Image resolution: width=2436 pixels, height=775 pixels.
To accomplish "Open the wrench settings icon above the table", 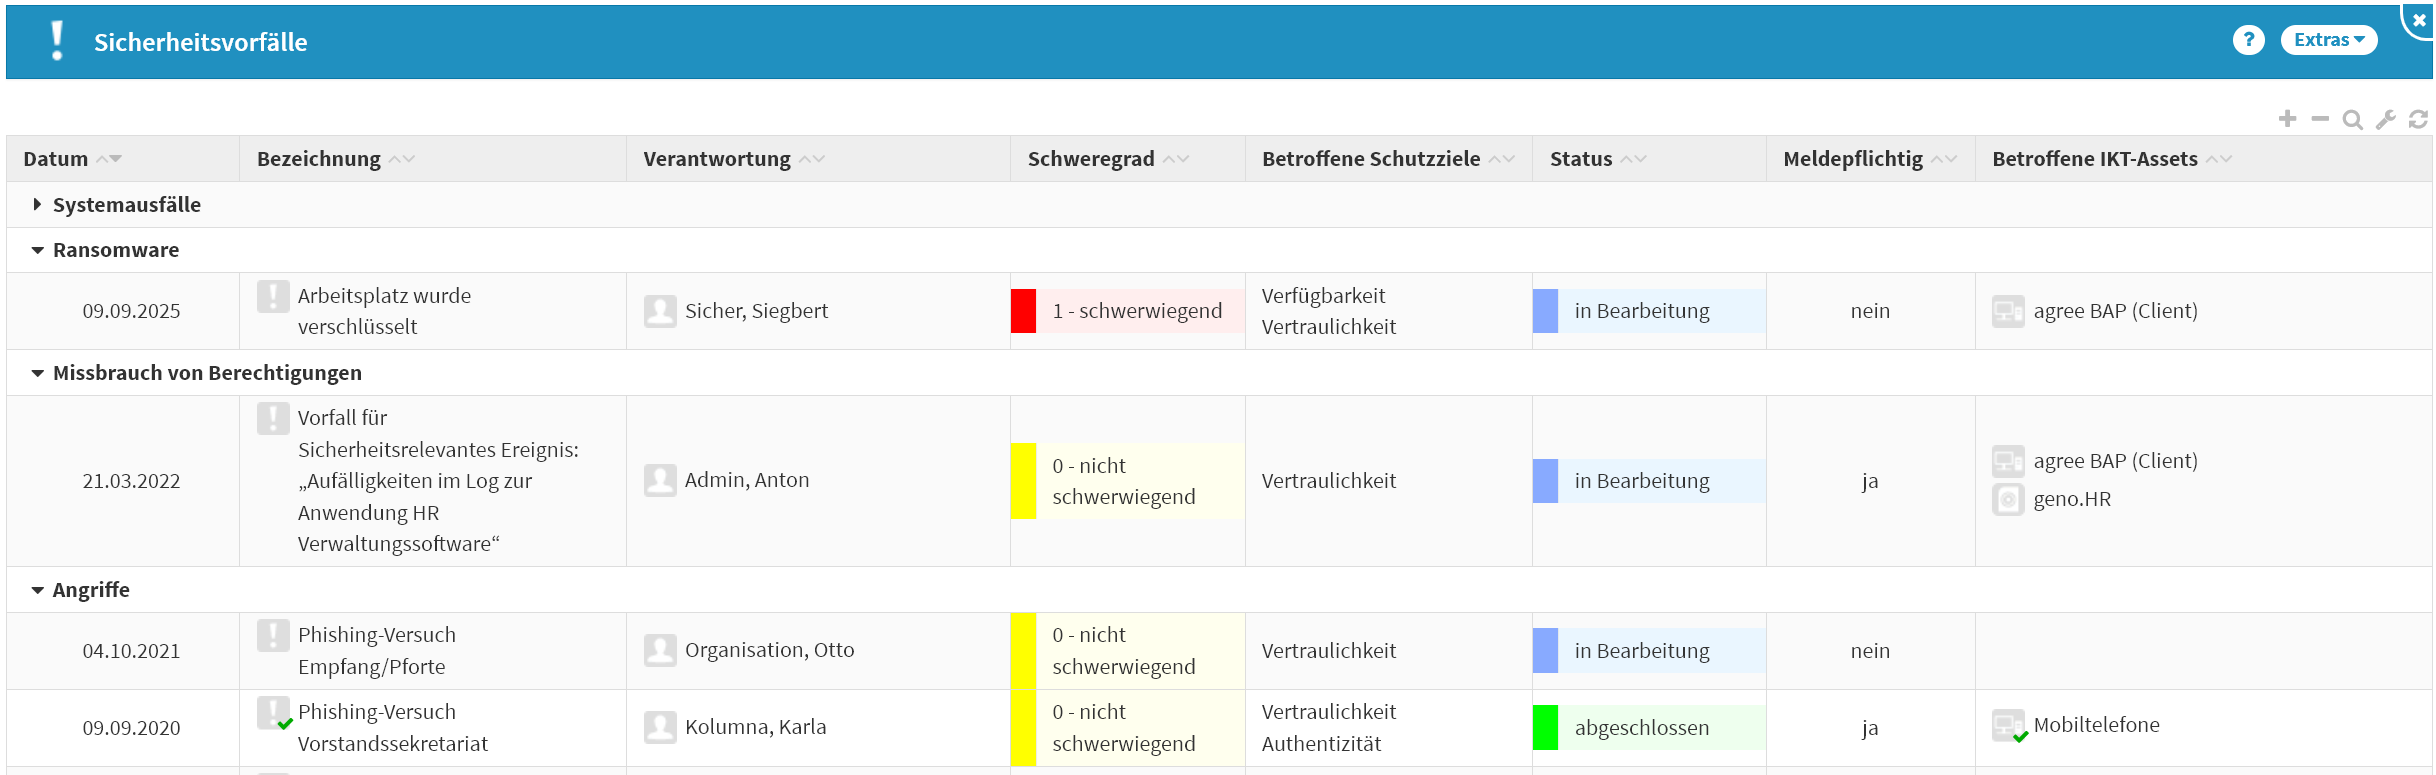I will 2386,120.
